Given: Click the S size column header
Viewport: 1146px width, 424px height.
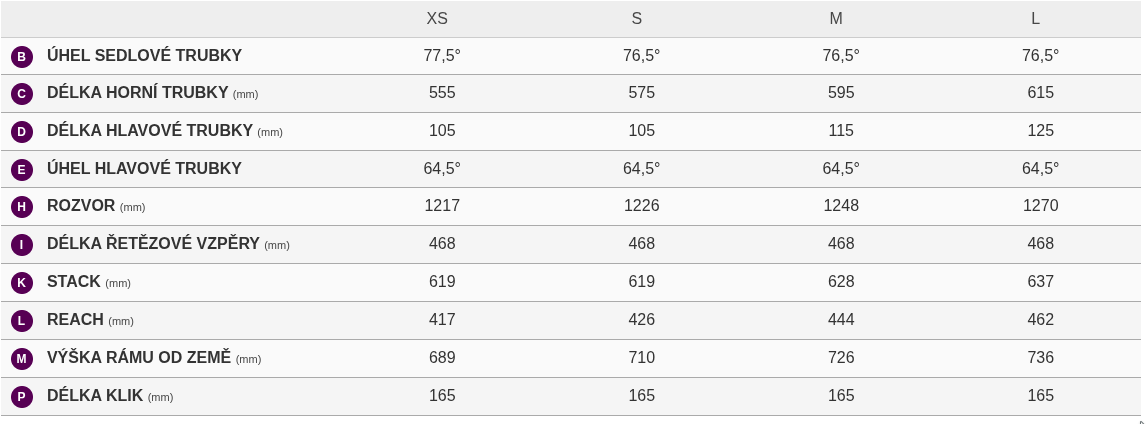Looking at the screenshot, I should click(637, 19).
